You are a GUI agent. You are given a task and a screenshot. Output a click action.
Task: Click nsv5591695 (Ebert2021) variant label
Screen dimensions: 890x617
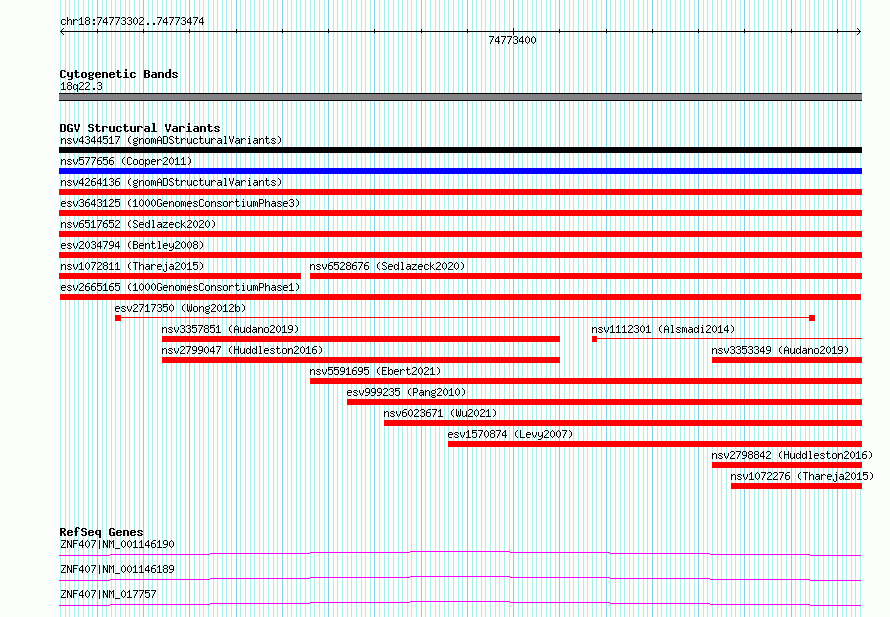(x=375, y=371)
